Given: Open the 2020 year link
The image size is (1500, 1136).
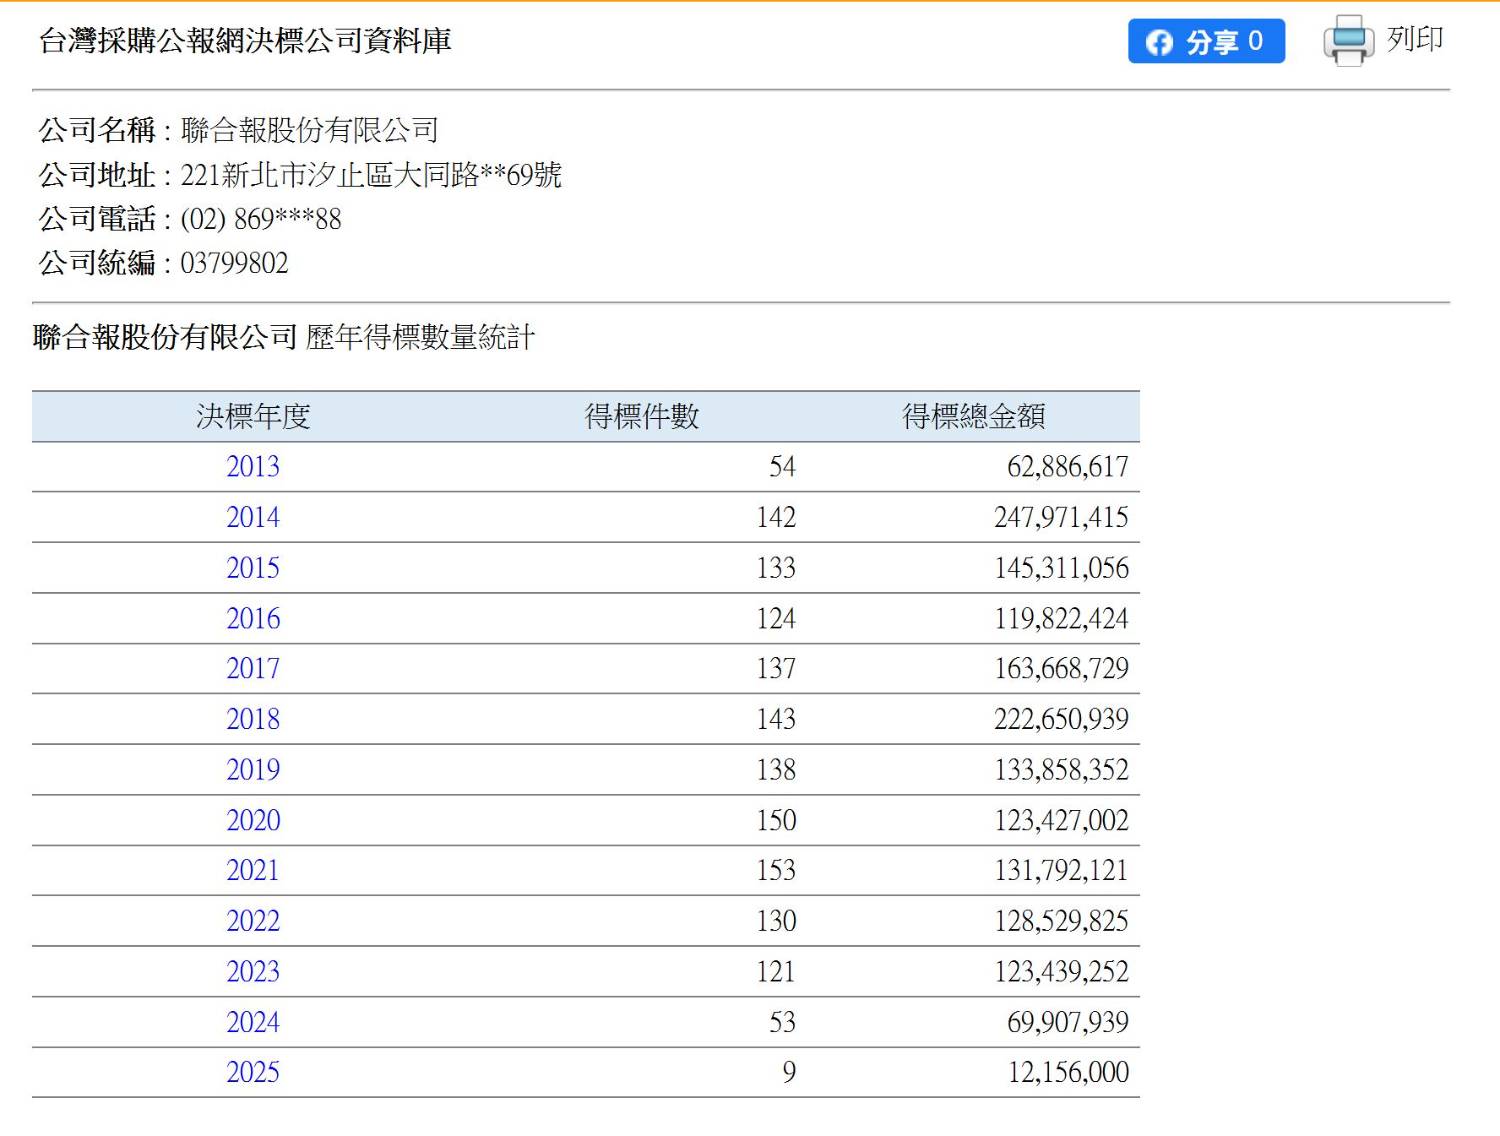Looking at the screenshot, I should click(x=253, y=820).
